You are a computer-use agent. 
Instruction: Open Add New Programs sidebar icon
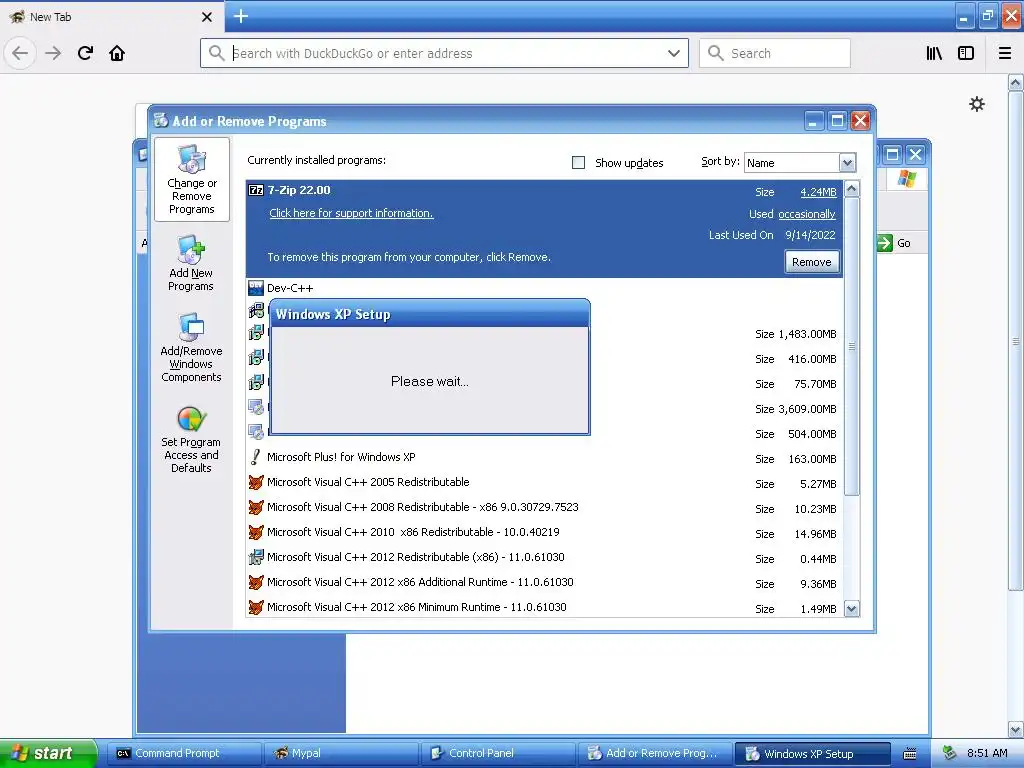(191, 249)
